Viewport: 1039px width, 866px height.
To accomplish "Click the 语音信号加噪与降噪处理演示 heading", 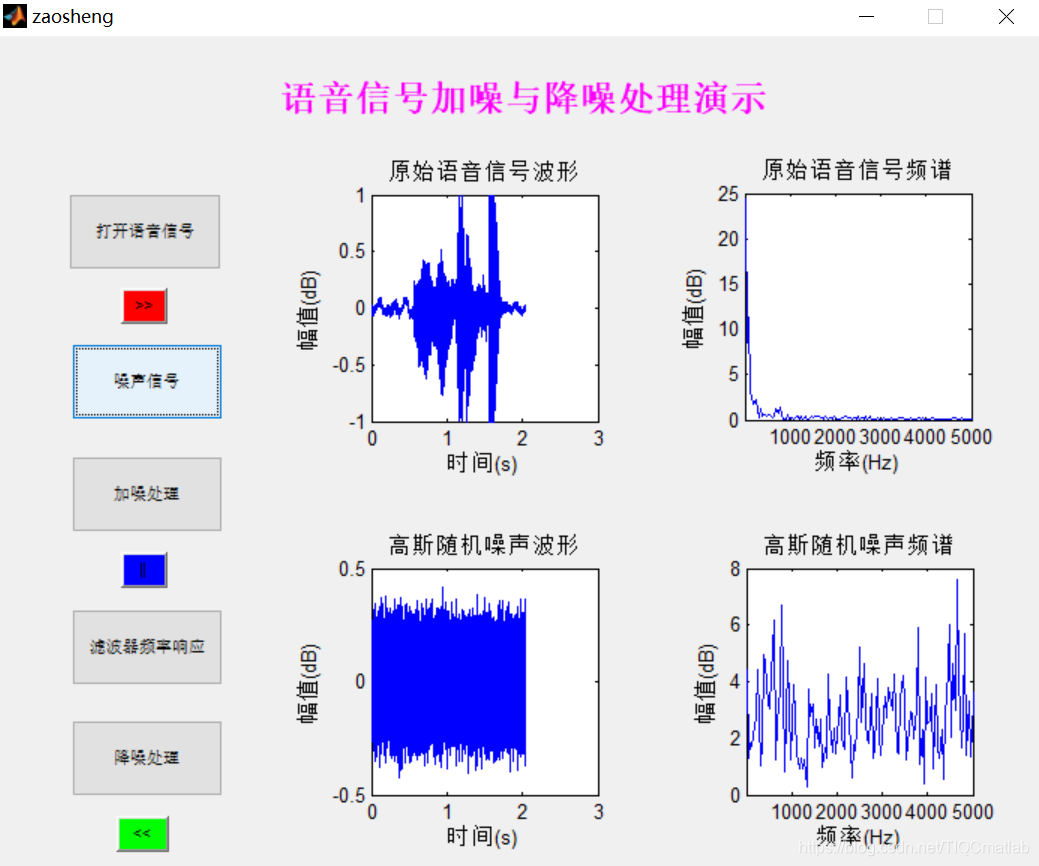I will point(524,98).
